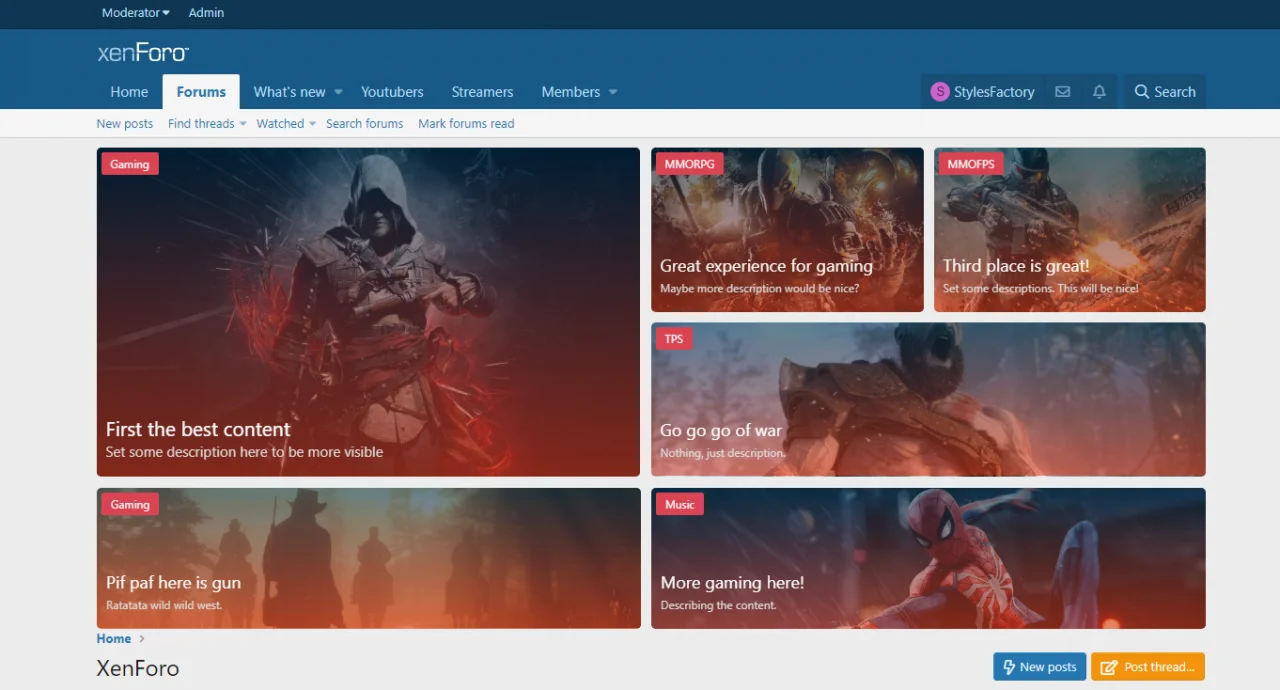Screen dimensions: 1280x690
Task: Click the StylesFactory user avatar
Action: [x=939, y=92]
